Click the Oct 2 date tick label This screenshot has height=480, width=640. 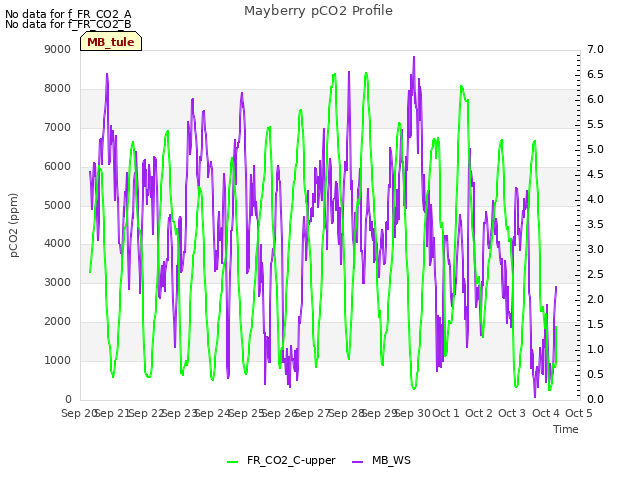(479, 413)
